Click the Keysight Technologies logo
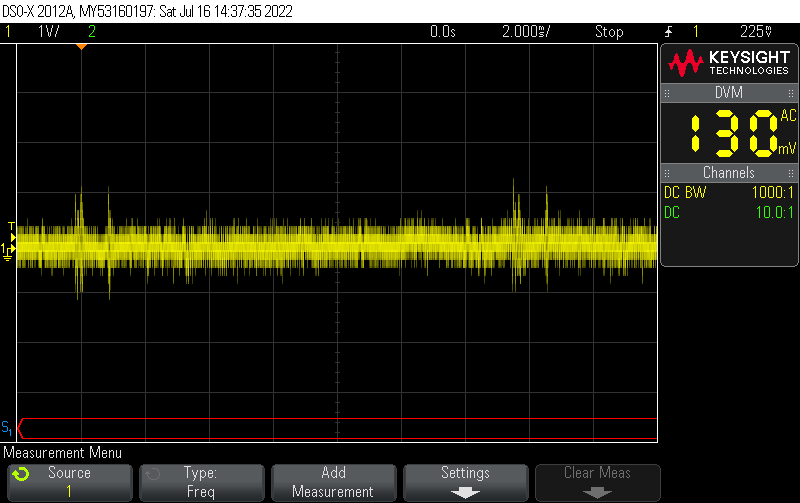This screenshot has width=800, height=503. (729, 63)
